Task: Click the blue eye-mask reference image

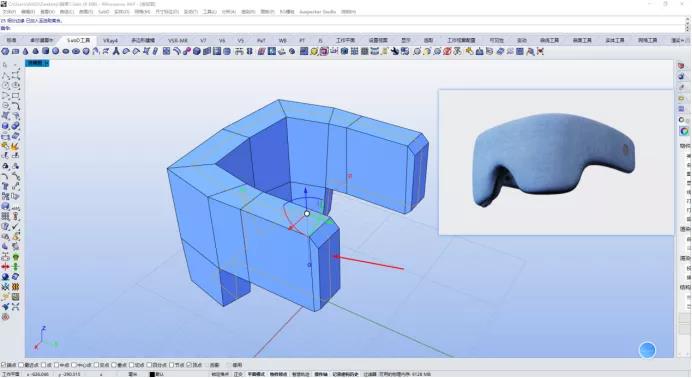Action: [x=556, y=162]
